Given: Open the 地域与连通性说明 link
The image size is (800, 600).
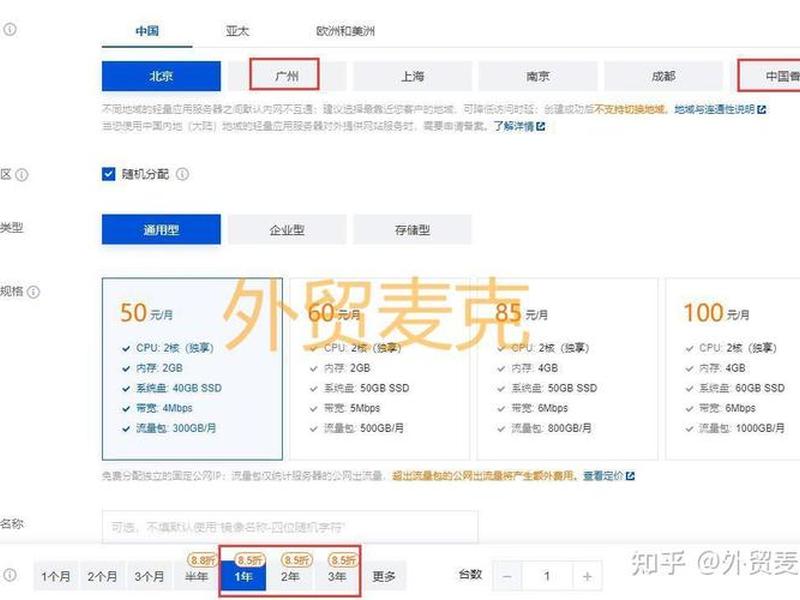Looking at the screenshot, I should (x=714, y=109).
